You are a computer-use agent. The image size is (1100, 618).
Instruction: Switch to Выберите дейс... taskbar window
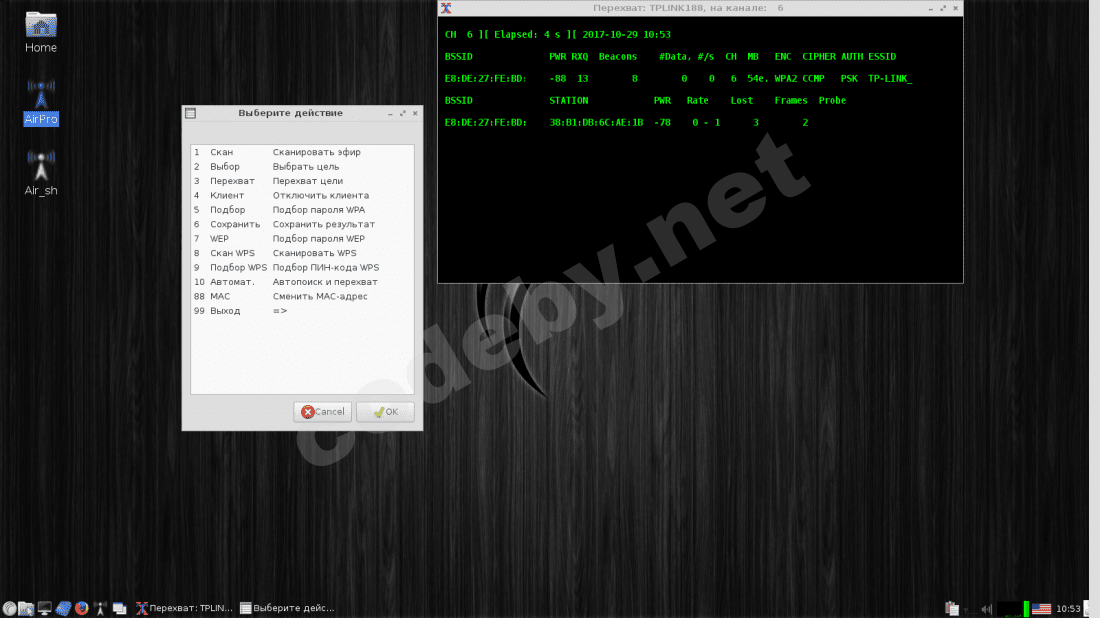pyautogui.click(x=287, y=608)
